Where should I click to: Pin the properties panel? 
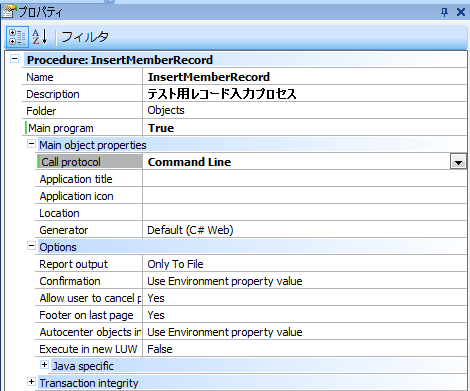tap(444, 12)
